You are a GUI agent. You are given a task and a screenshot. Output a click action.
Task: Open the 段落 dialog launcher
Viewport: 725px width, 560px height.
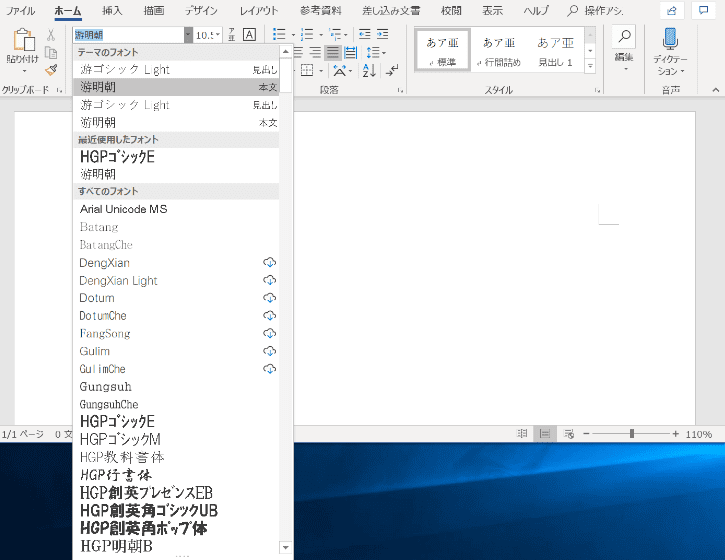coord(400,91)
